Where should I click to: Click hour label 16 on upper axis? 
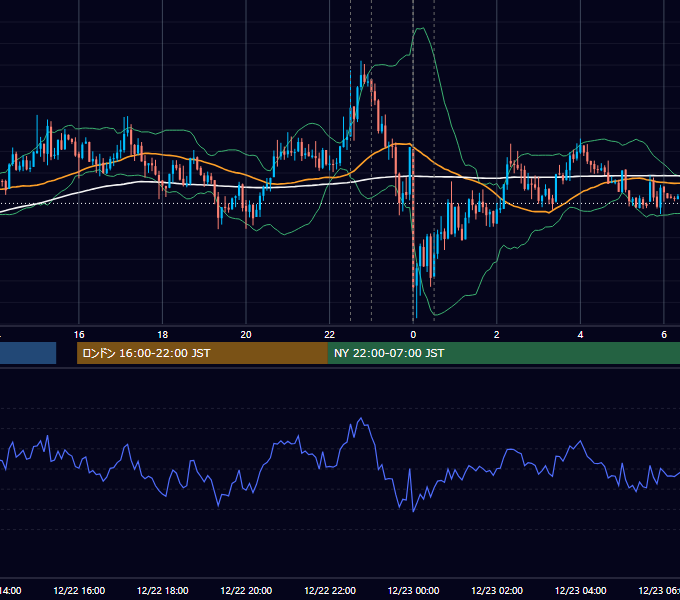pos(79,335)
